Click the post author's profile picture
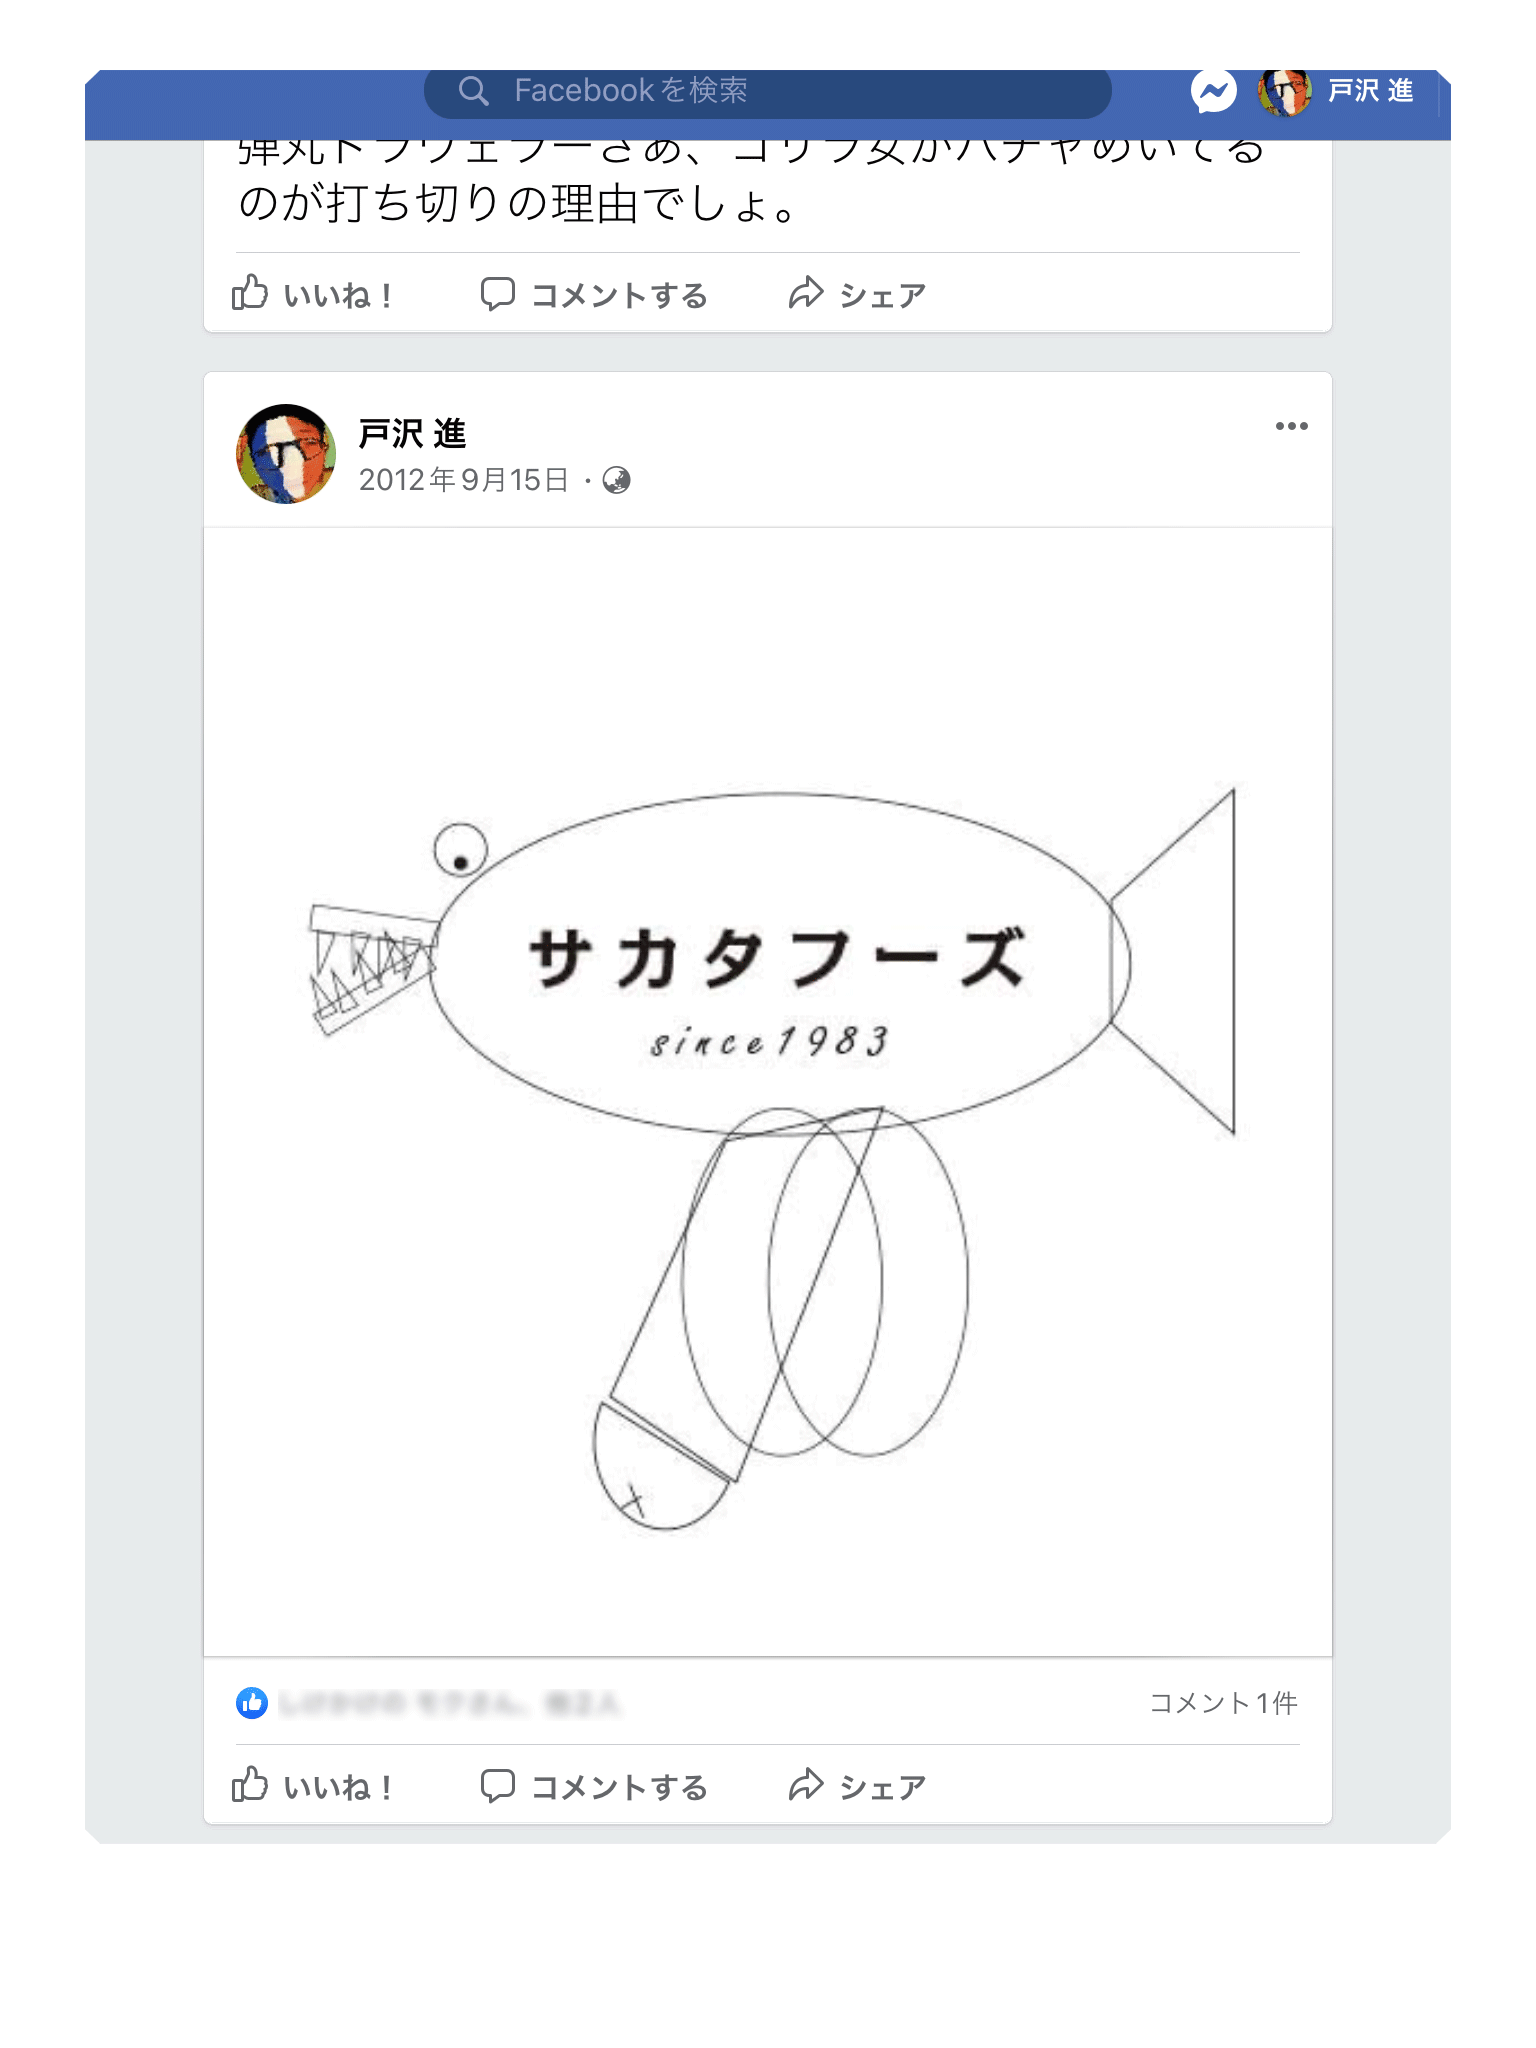Image resolution: width=1536 pixels, height=2048 pixels. 286,454
